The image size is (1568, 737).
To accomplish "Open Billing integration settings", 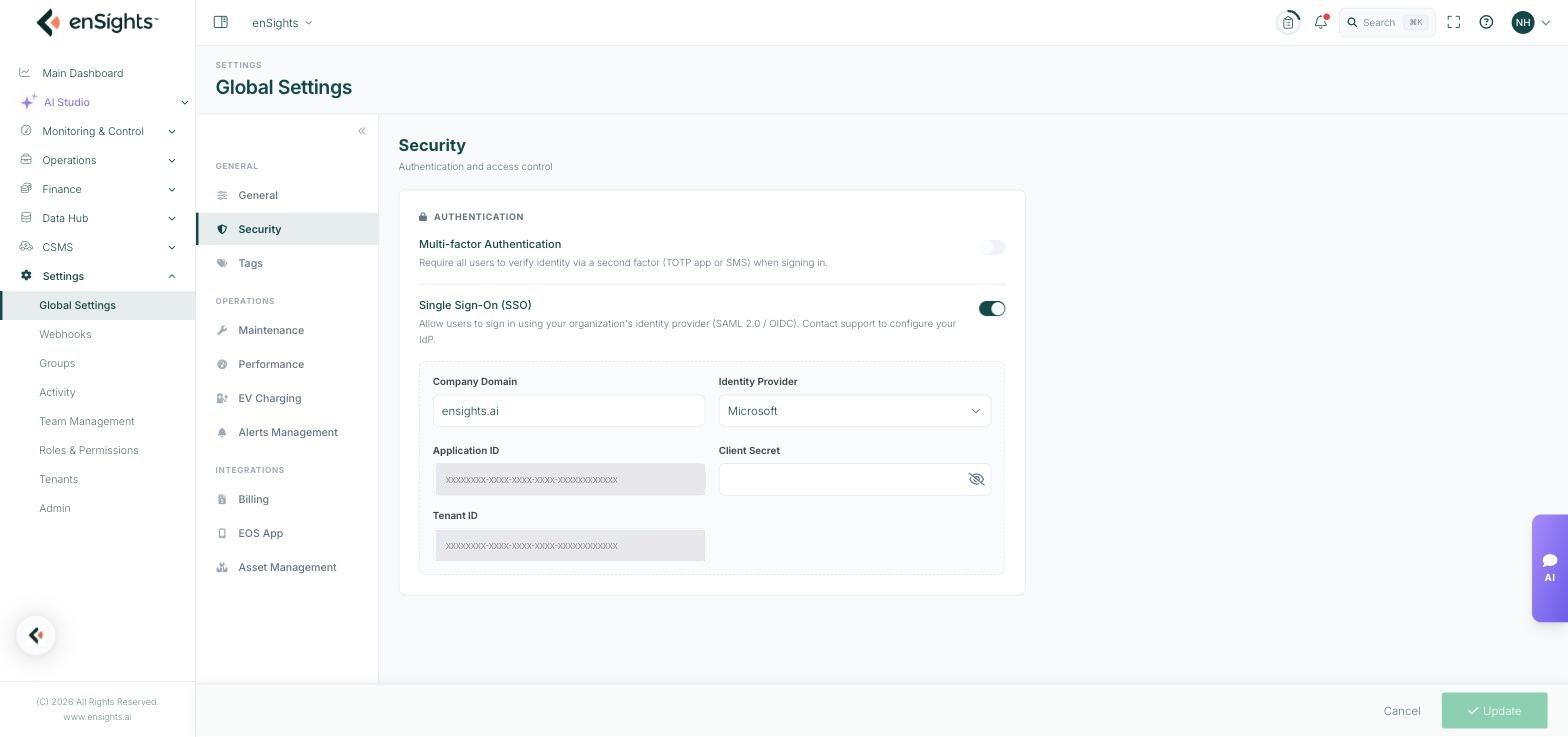I will (x=287, y=499).
